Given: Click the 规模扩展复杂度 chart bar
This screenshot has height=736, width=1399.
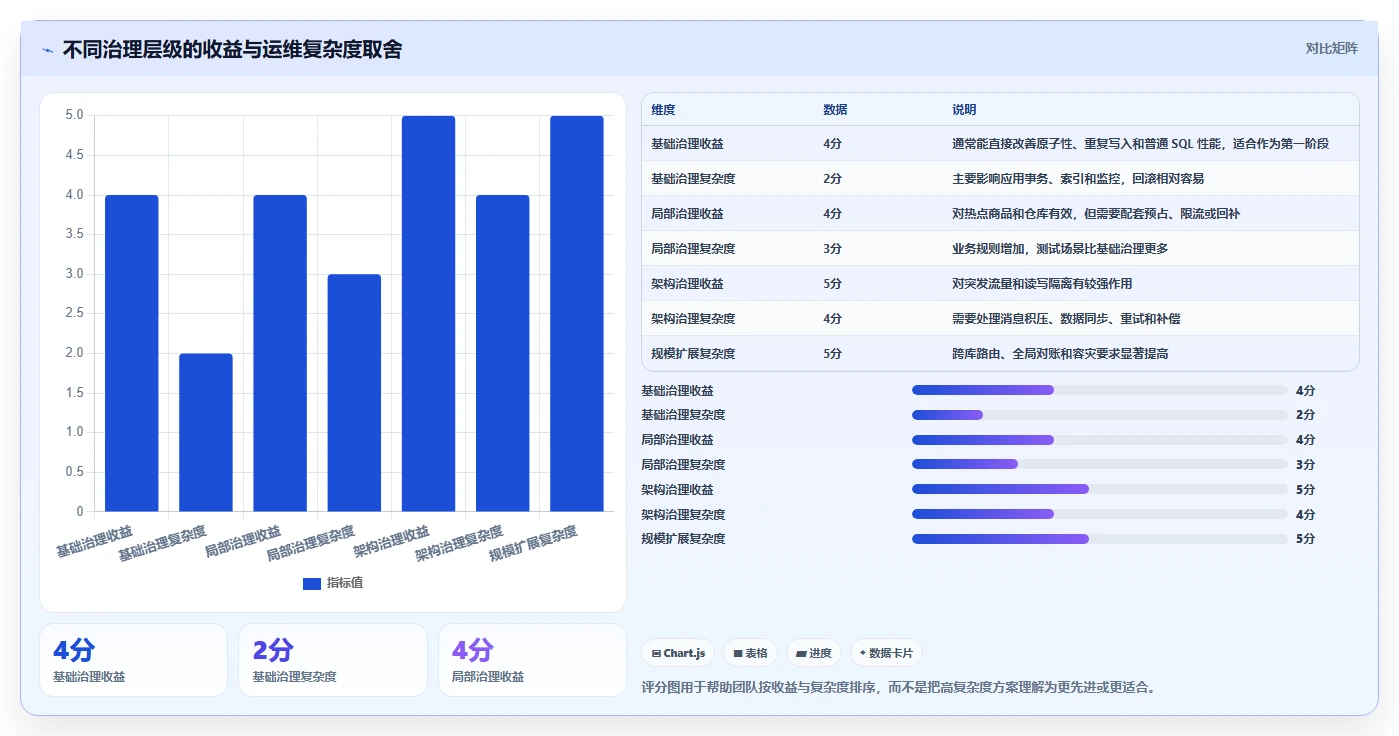Looking at the screenshot, I should coord(577,314).
